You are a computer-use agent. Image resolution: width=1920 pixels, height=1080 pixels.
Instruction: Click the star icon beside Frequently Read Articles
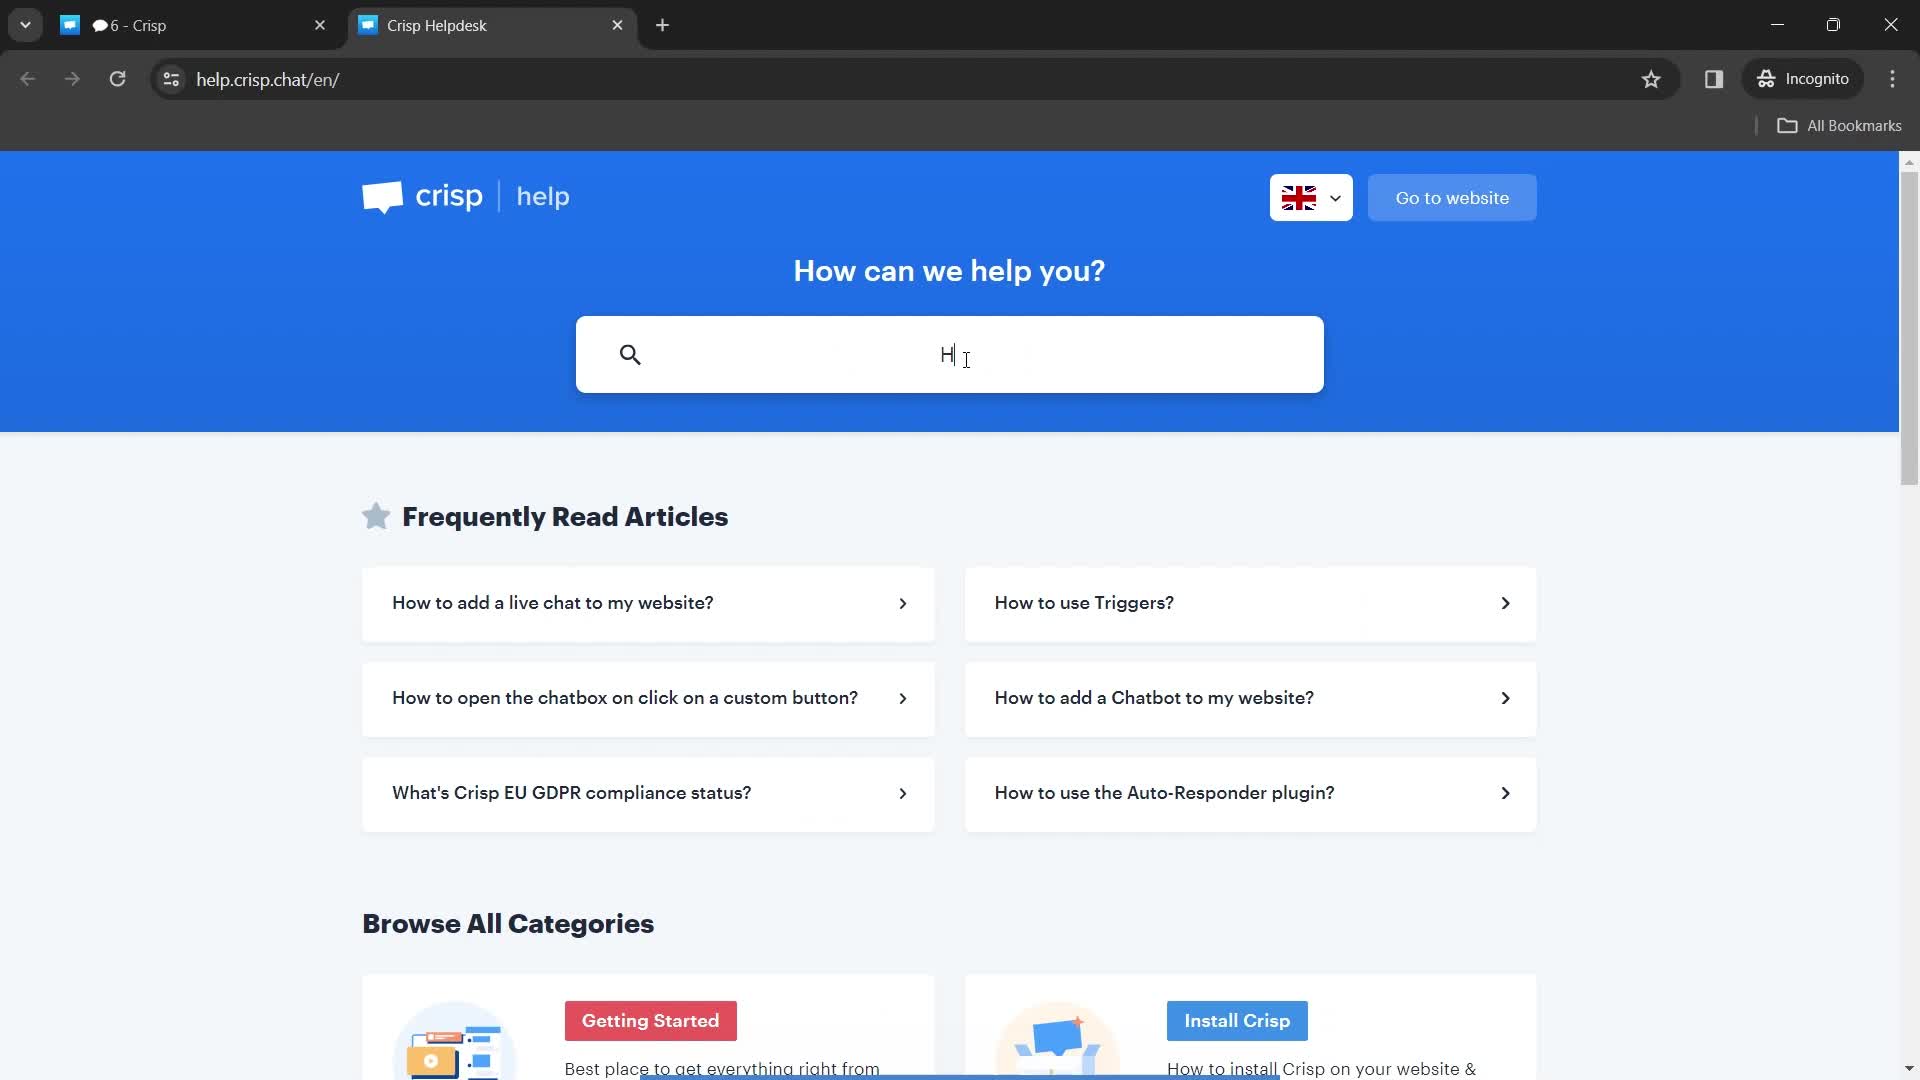pyautogui.click(x=376, y=516)
